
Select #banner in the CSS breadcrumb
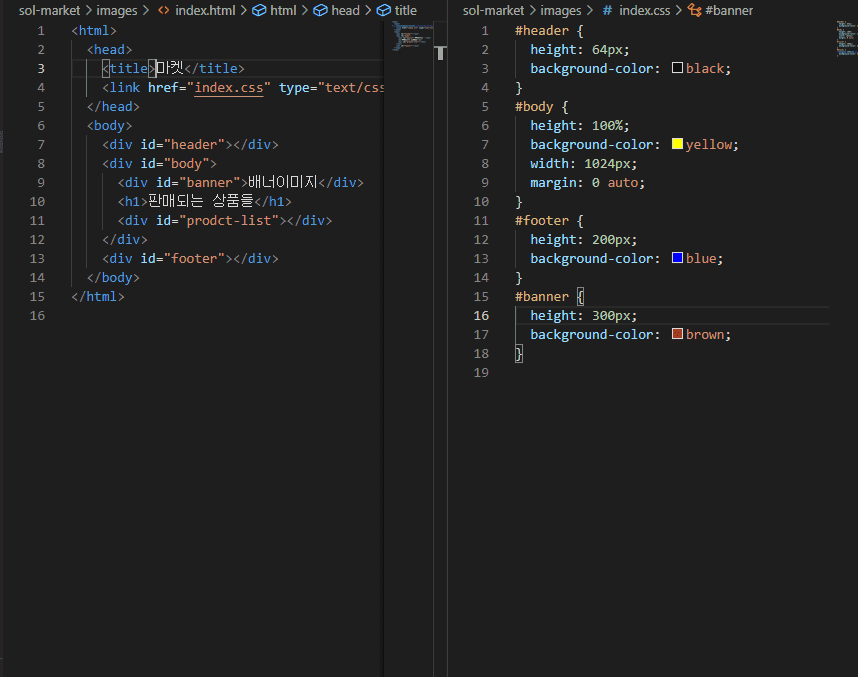pos(729,10)
